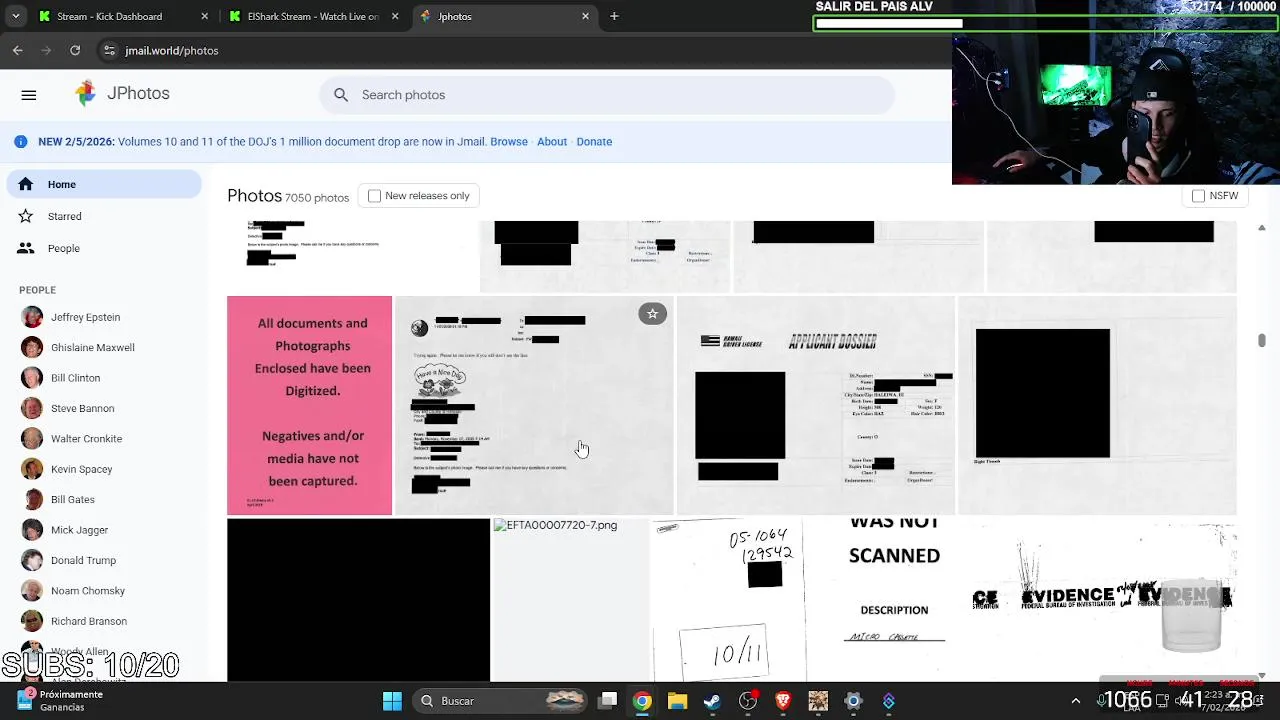Viewport: 1280px width, 720px height.
Task: Click Donald Trump's avatar
Action: [32, 560]
